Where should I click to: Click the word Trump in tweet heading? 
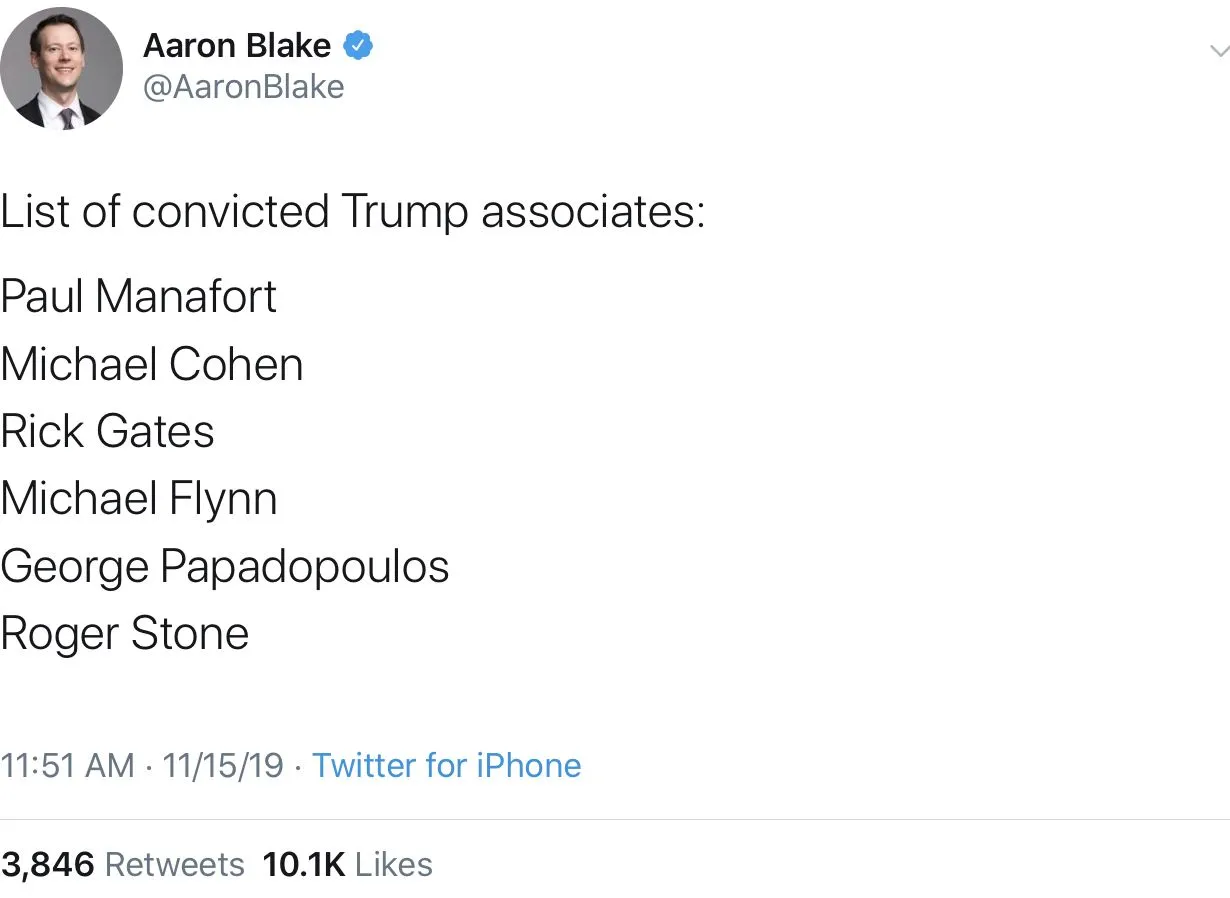tap(404, 212)
